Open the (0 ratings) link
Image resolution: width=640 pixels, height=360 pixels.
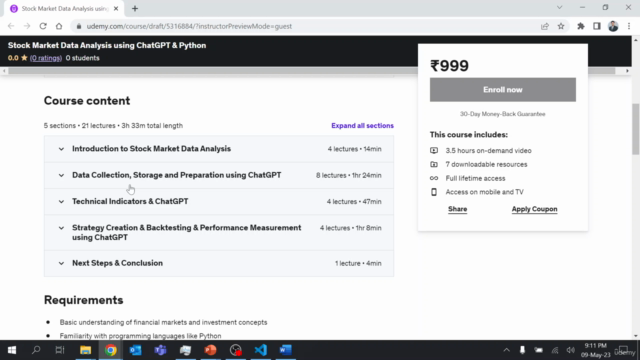[46, 58]
